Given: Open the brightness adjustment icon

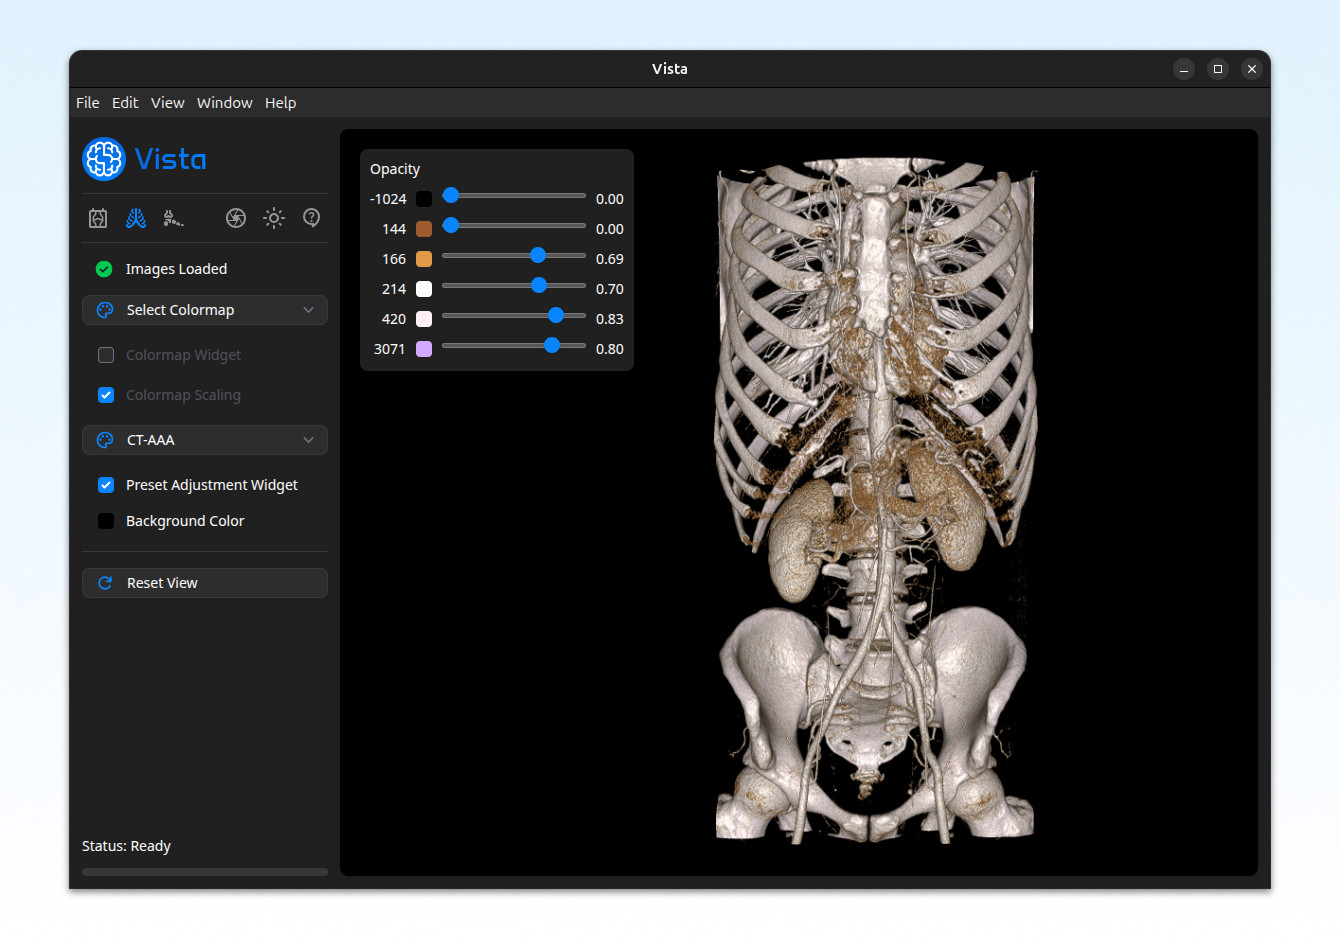Looking at the screenshot, I should tap(273, 217).
